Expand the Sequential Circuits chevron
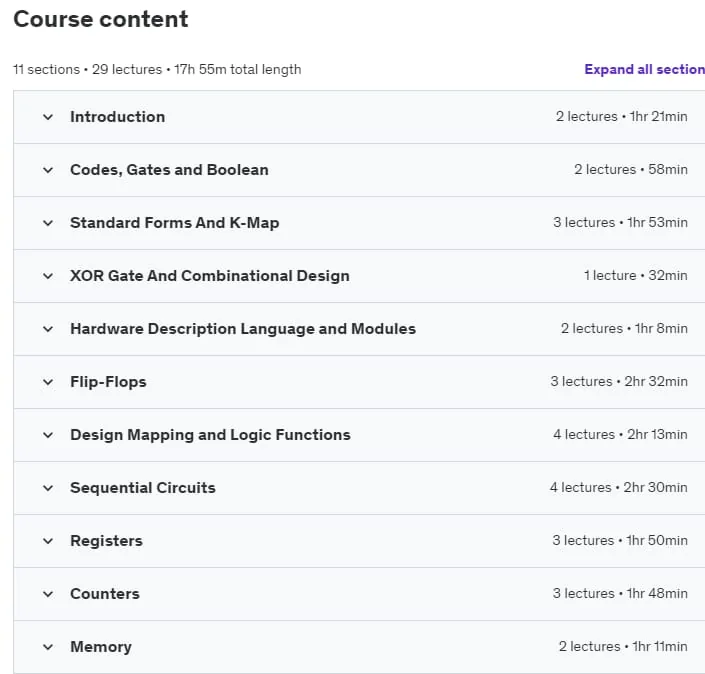 48,488
